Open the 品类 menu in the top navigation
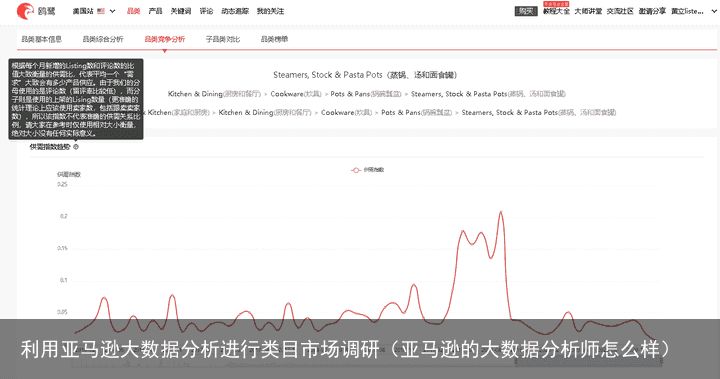The height and width of the screenshot is (379, 720). pyautogui.click(x=134, y=11)
